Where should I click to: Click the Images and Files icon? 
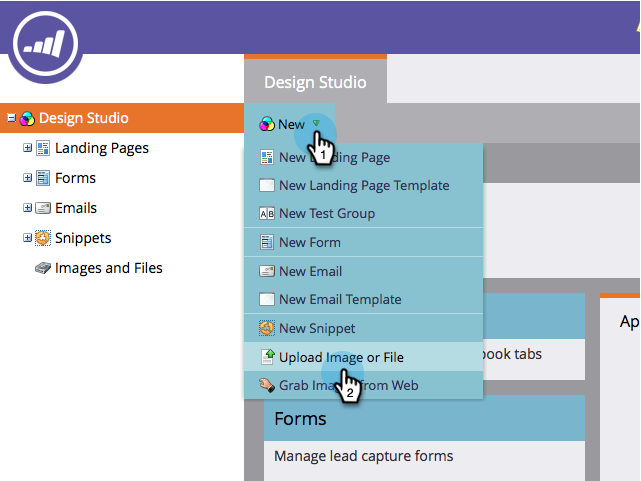[43, 268]
